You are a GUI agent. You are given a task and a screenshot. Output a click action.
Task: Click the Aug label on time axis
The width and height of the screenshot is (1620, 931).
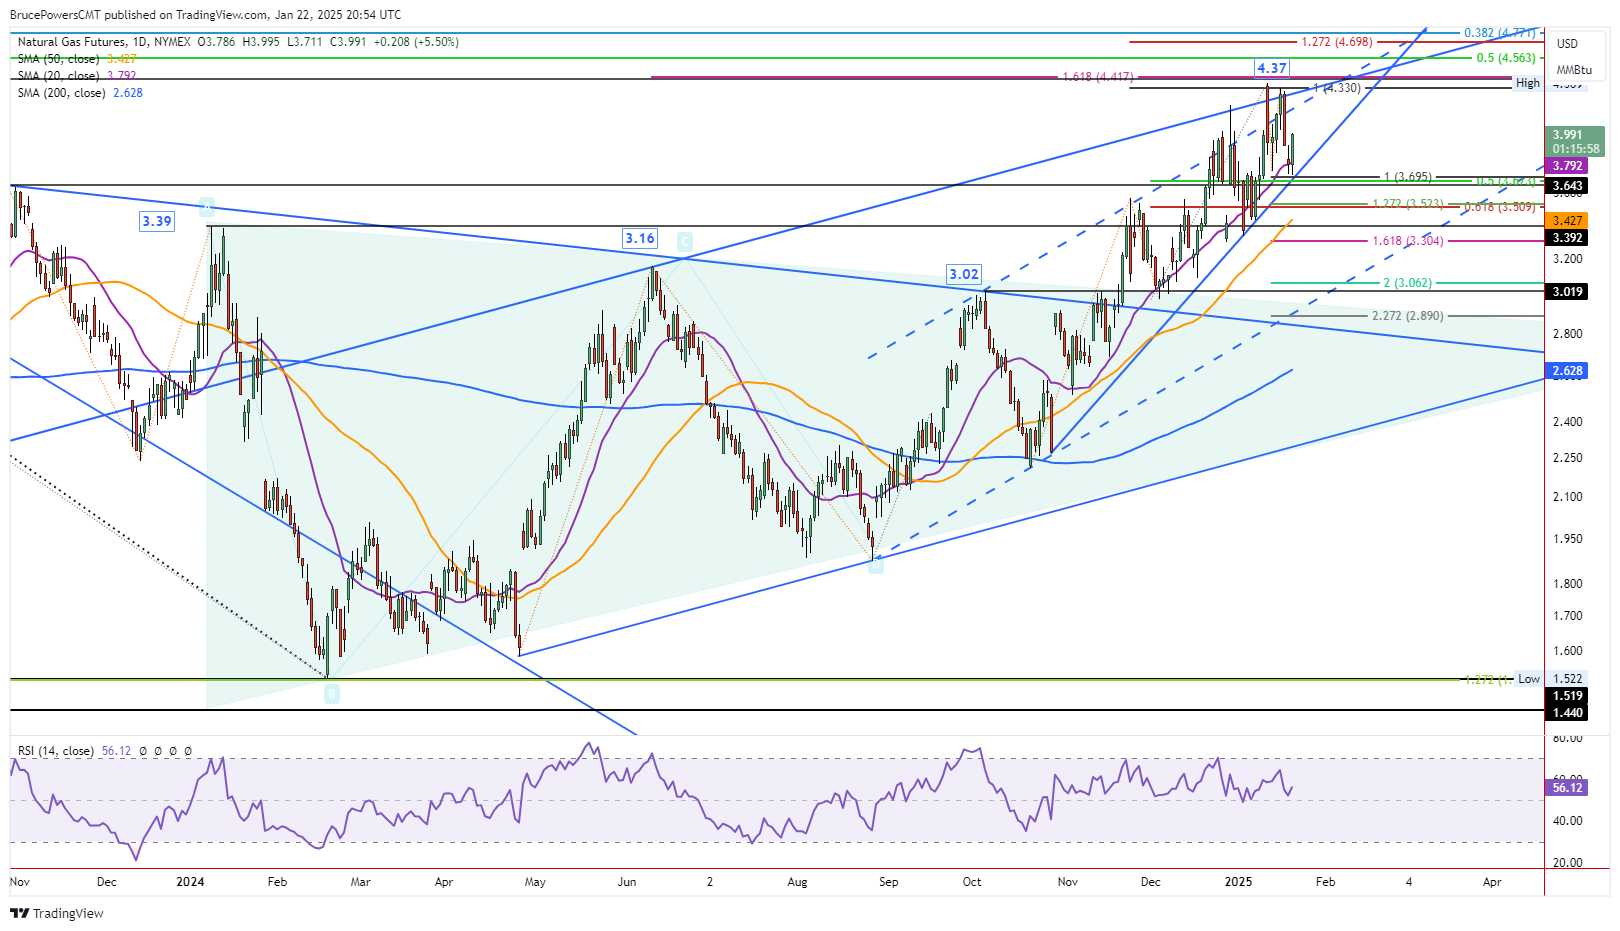797,882
